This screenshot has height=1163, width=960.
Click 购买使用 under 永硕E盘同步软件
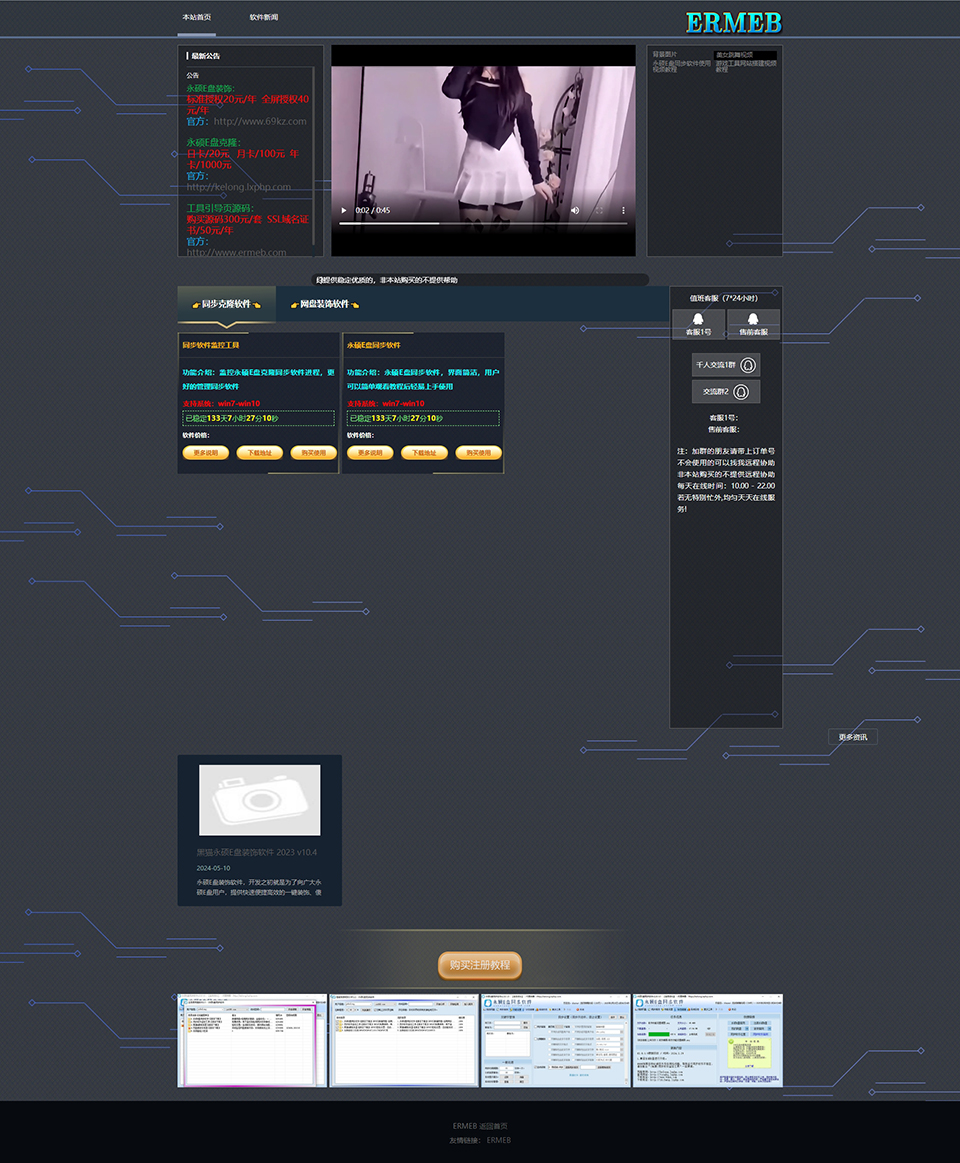pyautogui.click(x=479, y=452)
